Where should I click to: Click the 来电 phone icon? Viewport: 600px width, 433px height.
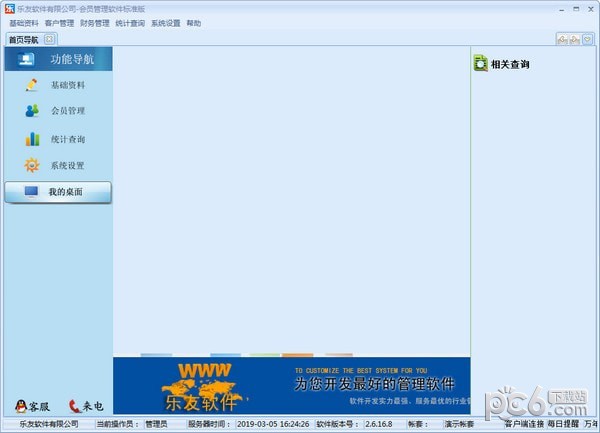click(75, 406)
